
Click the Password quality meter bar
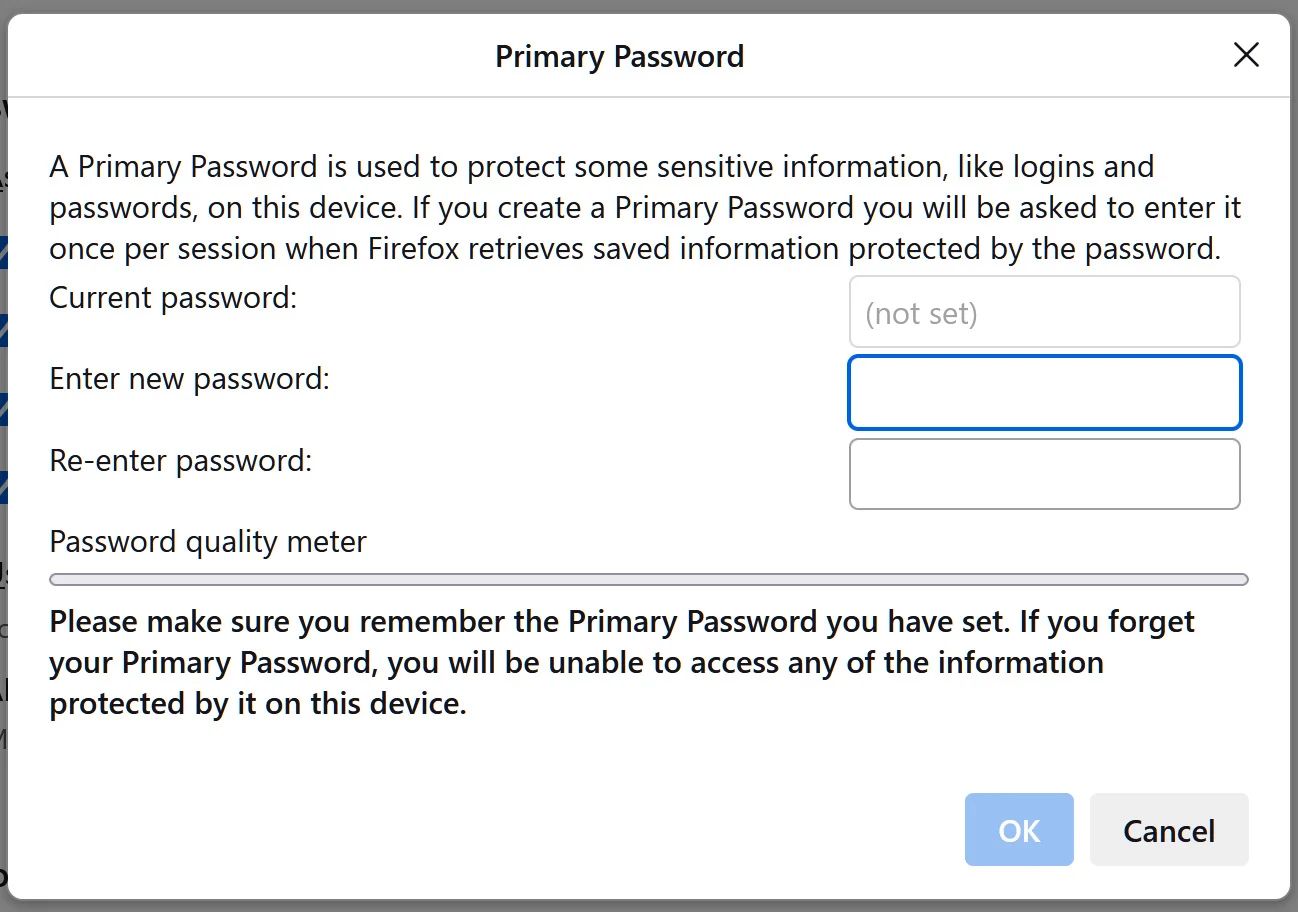pyautogui.click(x=649, y=579)
